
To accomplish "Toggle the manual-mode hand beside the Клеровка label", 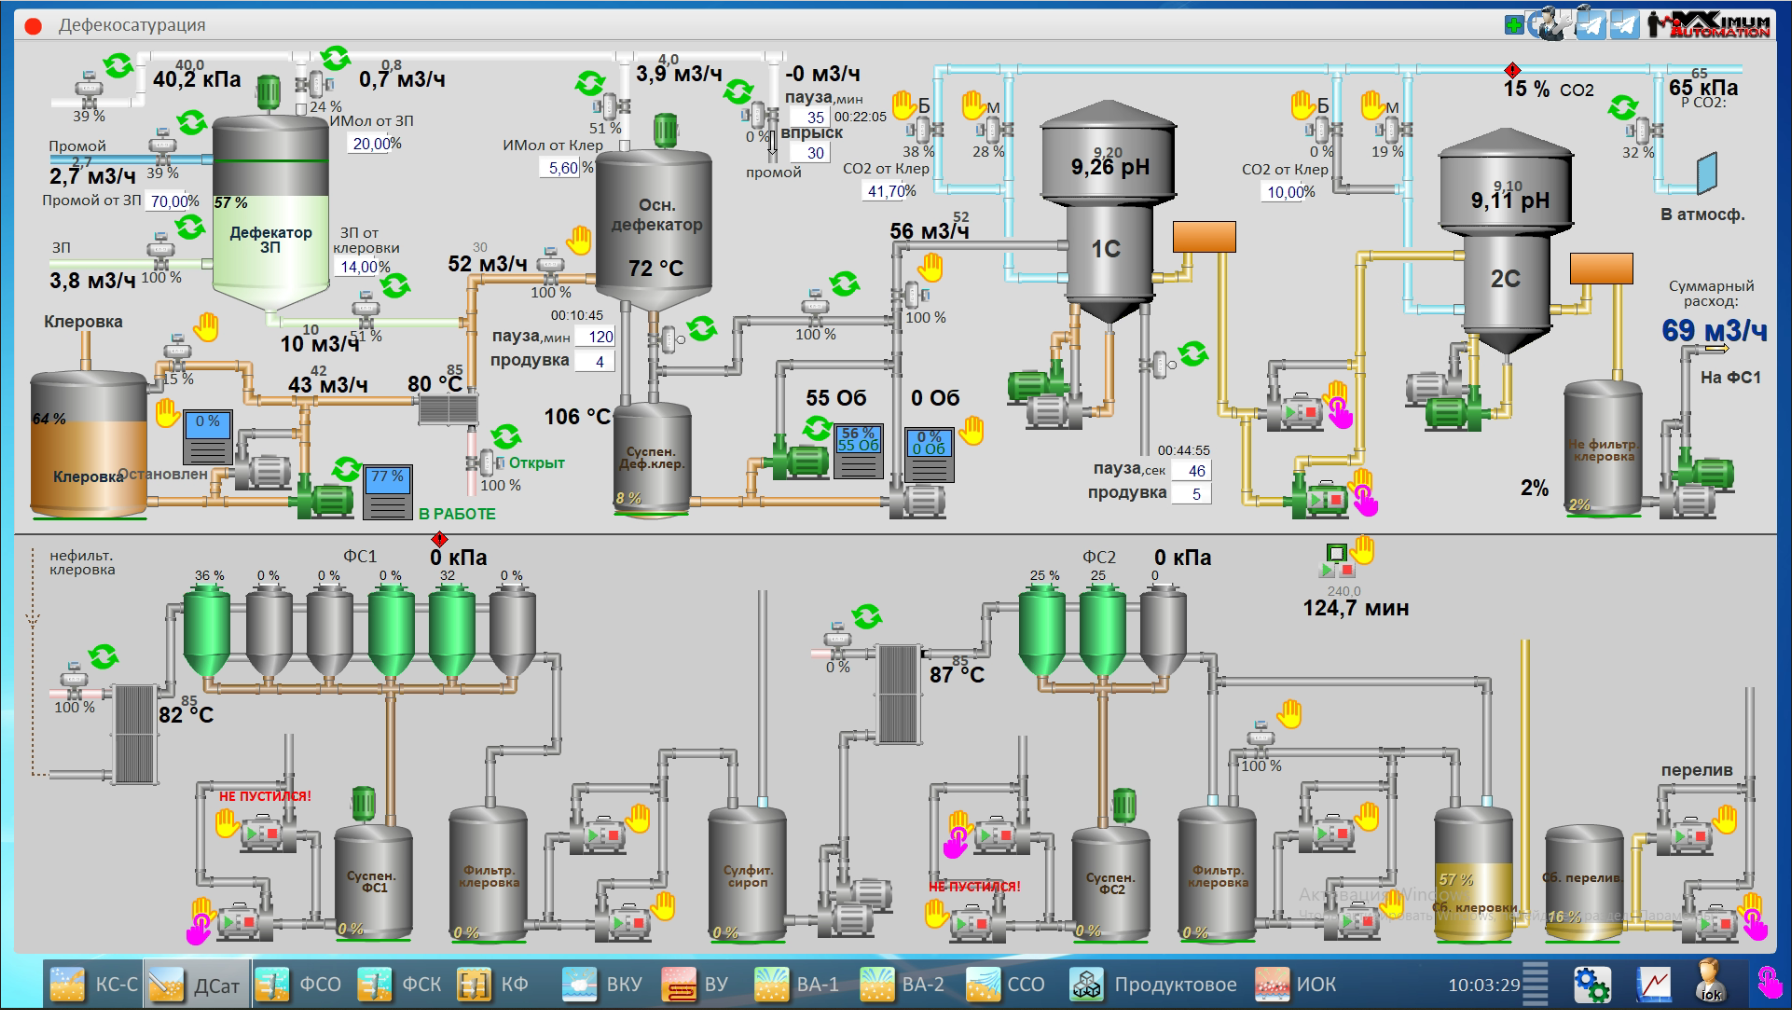I will pos(207,326).
